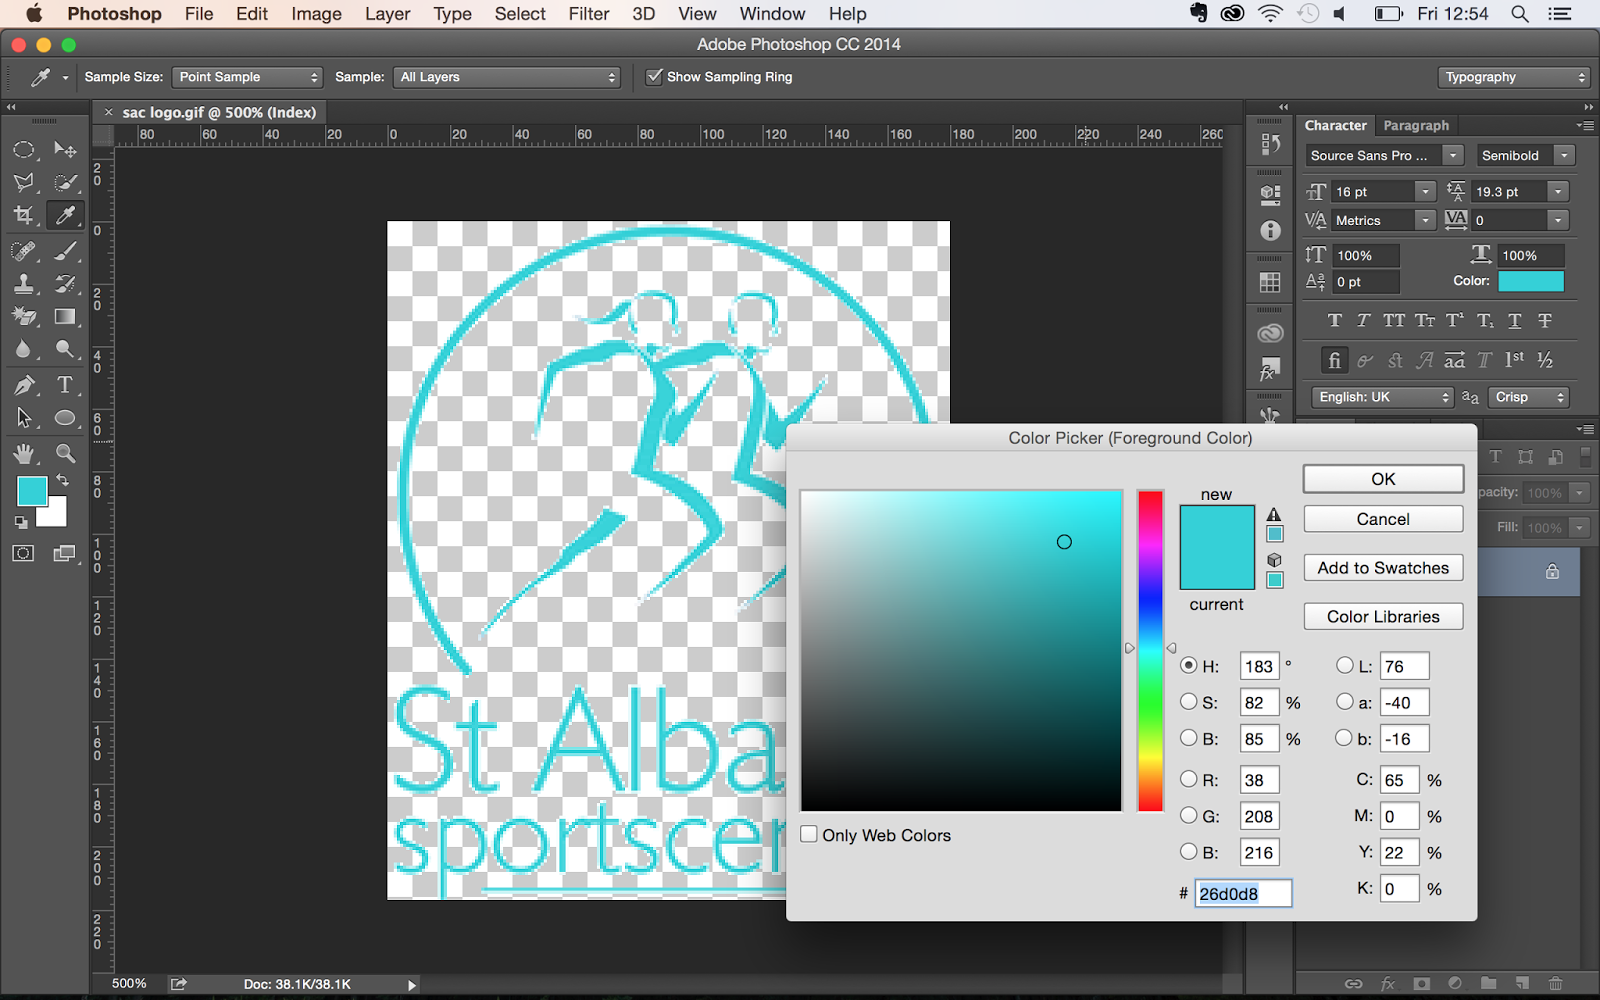Open the Metrics kerning dropdown
Image resolution: width=1600 pixels, height=1000 pixels.
pyautogui.click(x=1425, y=220)
